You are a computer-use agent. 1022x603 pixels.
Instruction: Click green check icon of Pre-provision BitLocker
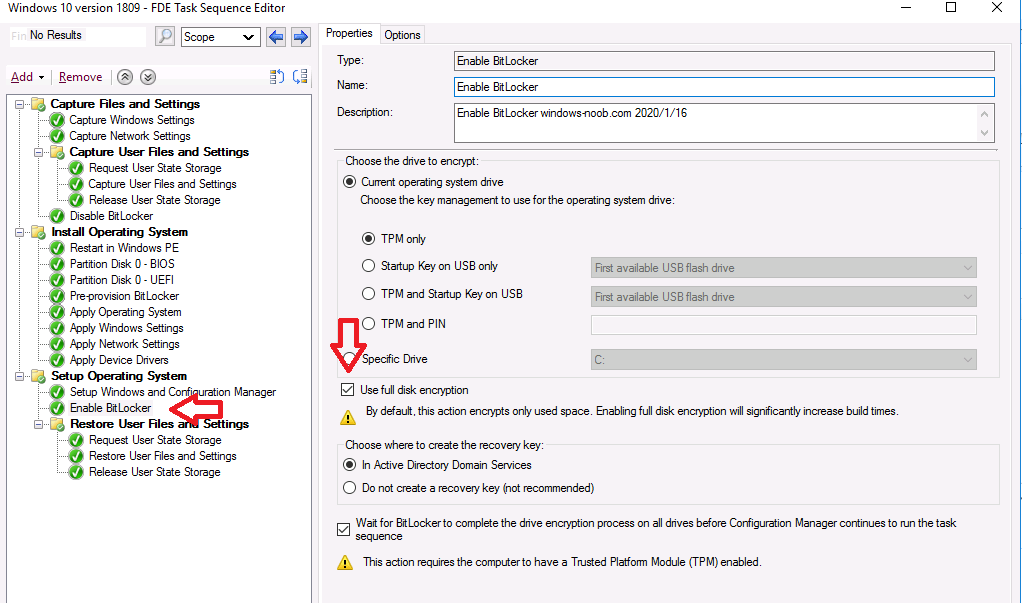57,296
